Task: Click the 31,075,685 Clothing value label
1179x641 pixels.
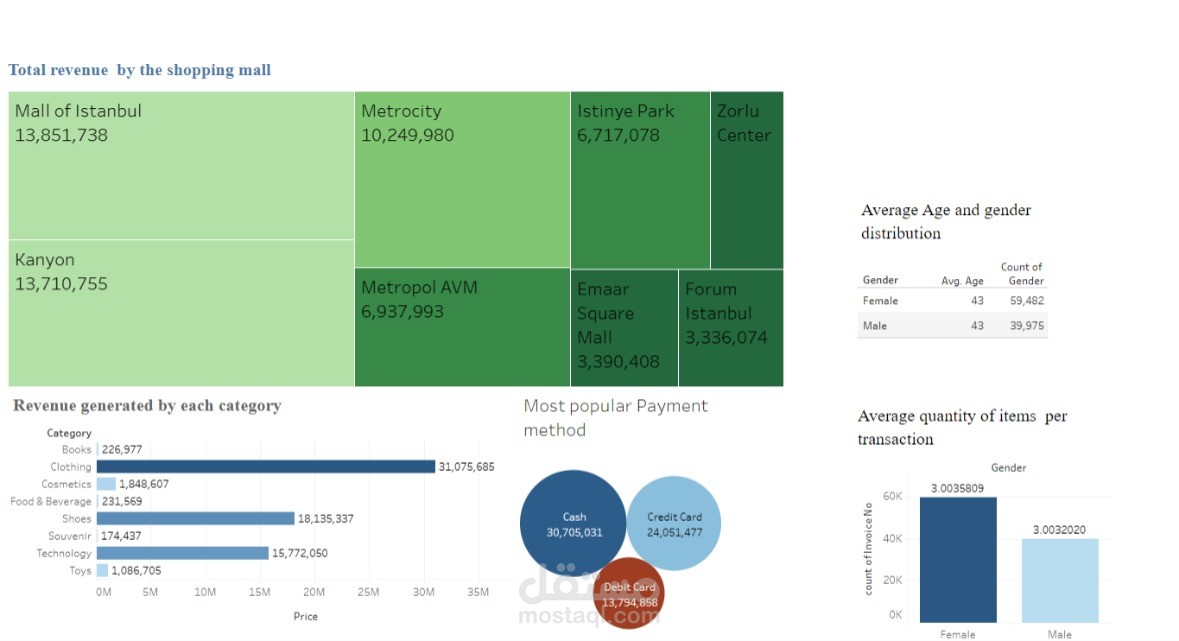Action: pos(466,466)
